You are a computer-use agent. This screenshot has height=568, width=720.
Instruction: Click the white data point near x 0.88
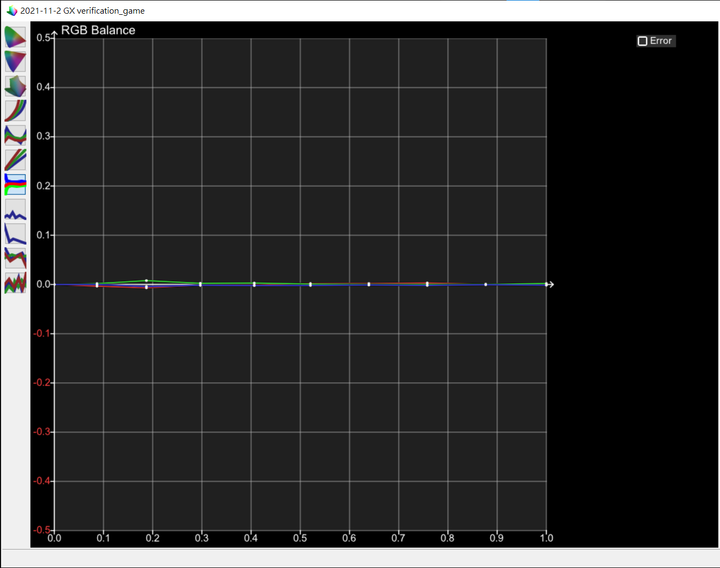tap(485, 284)
